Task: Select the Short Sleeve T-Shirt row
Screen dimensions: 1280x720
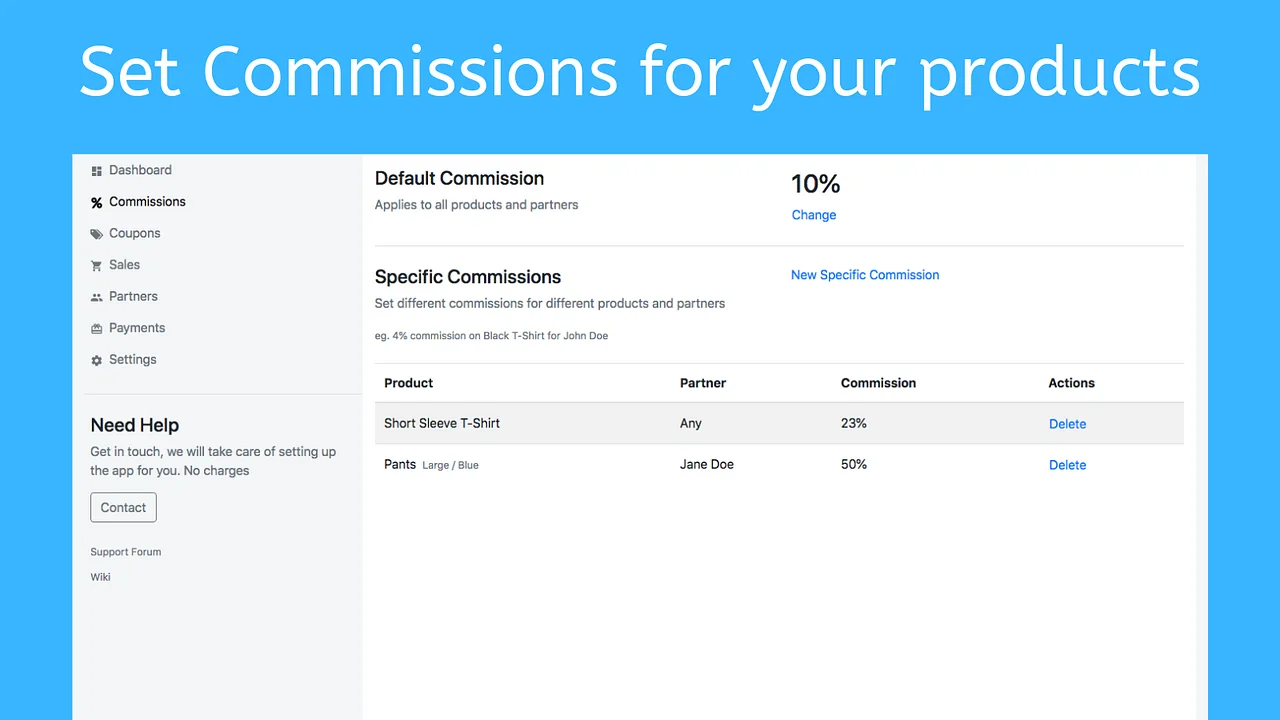Action: (442, 423)
